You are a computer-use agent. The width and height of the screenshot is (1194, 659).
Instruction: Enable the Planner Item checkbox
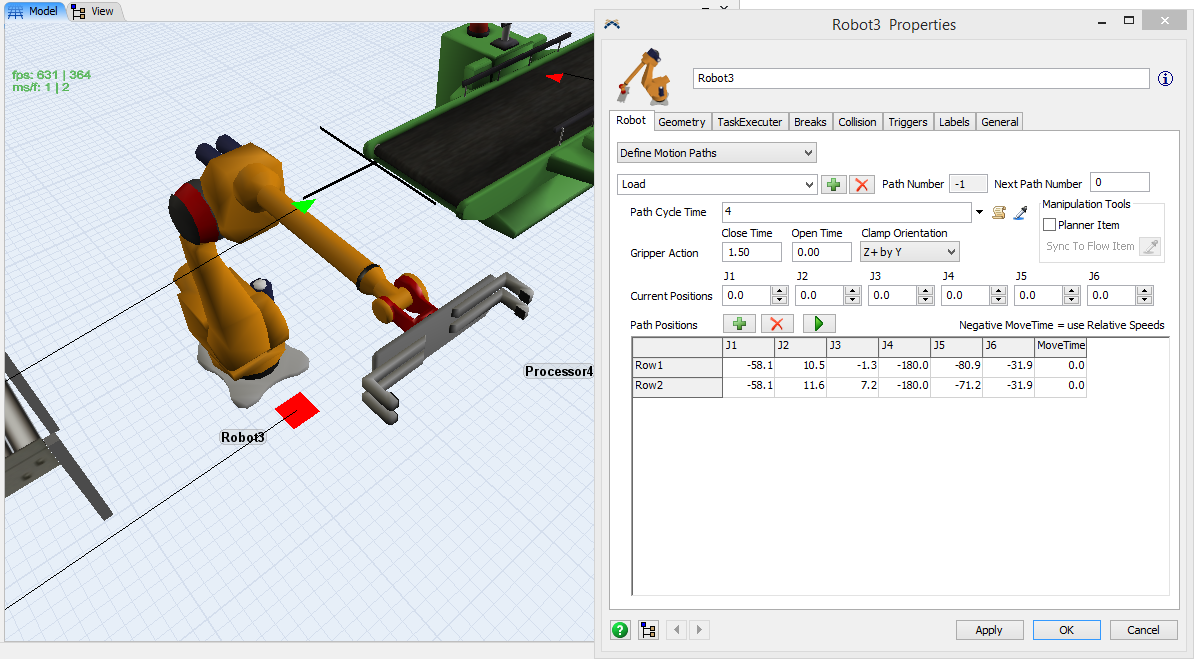coord(1049,225)
